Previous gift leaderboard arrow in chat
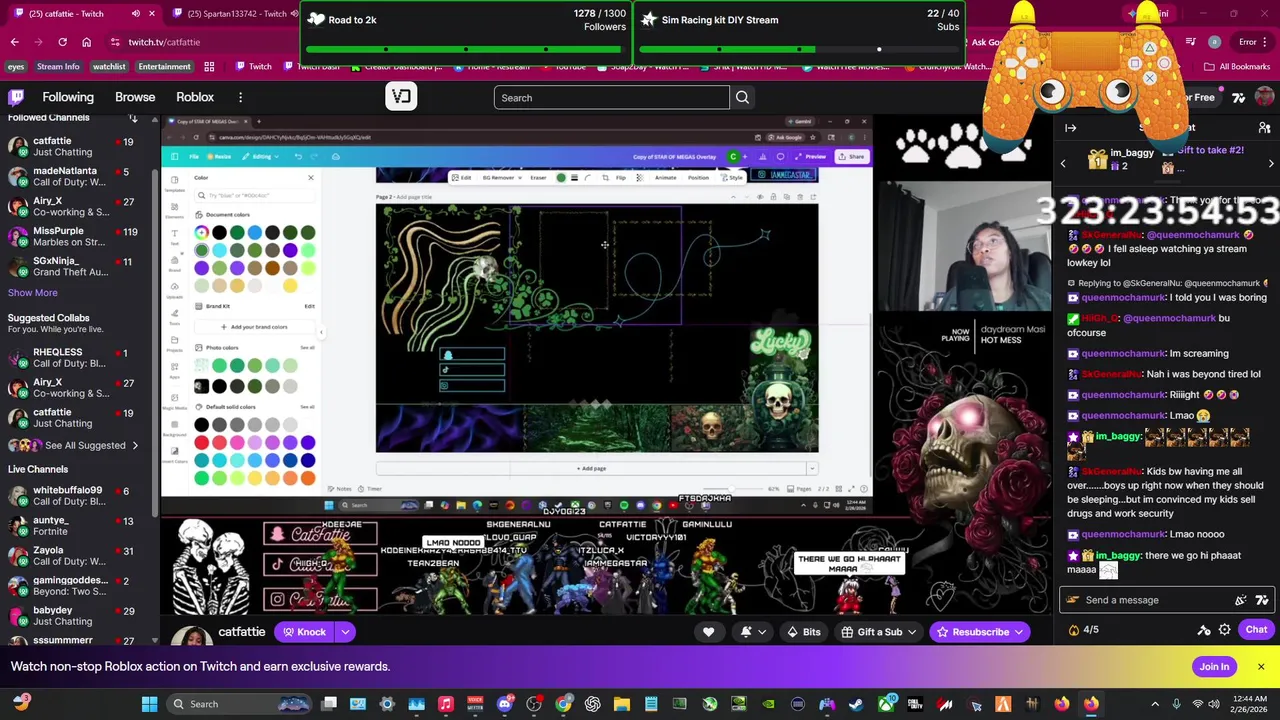Viewport: 1280px width, 720px height. 1063,163
